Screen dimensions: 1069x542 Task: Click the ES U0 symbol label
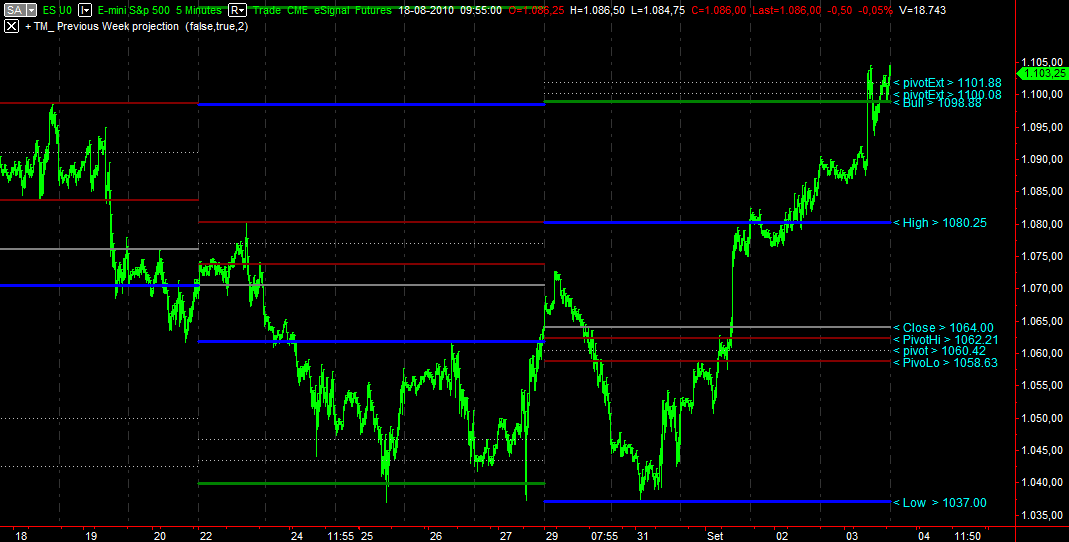tap(57, 10)
